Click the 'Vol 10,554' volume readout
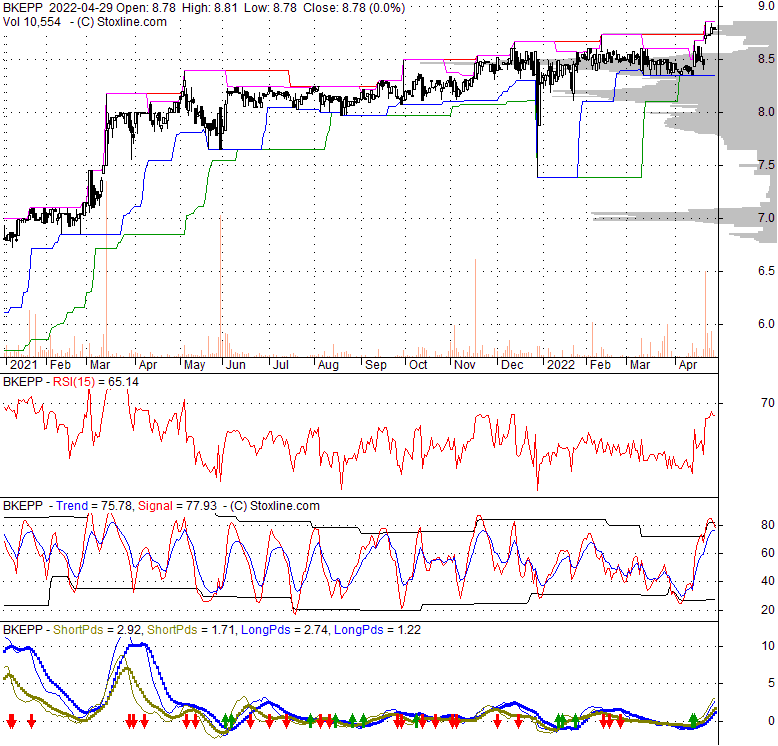Image resolution: width=778 pixels, height=746 pixels. (x=32, y=22)
